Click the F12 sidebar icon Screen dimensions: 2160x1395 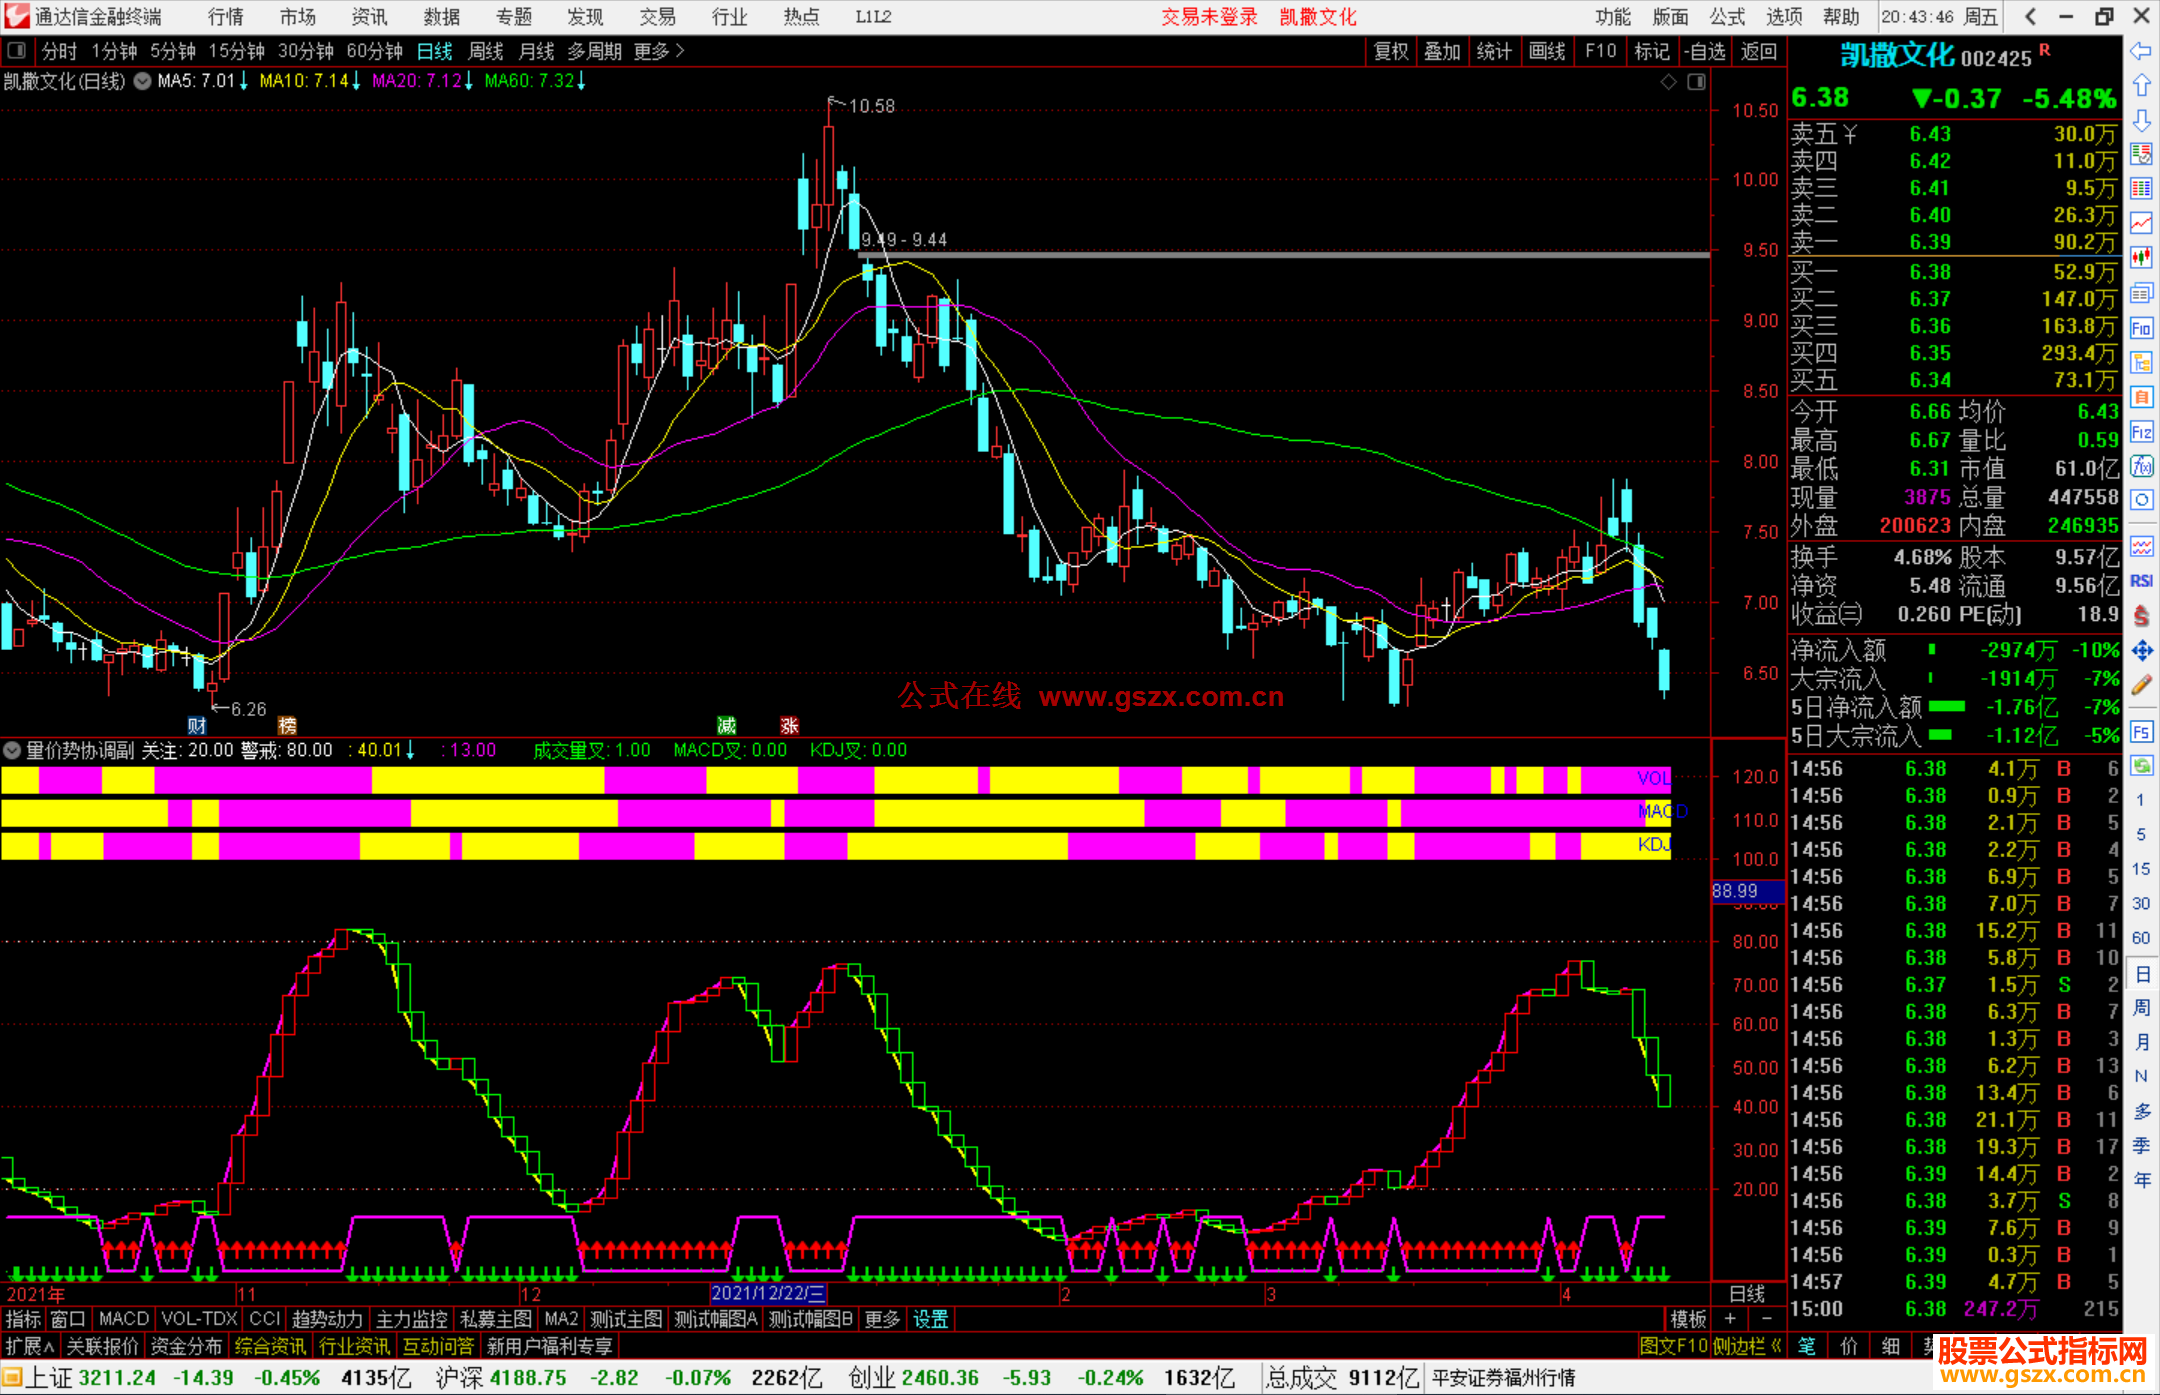(2141, 432)
